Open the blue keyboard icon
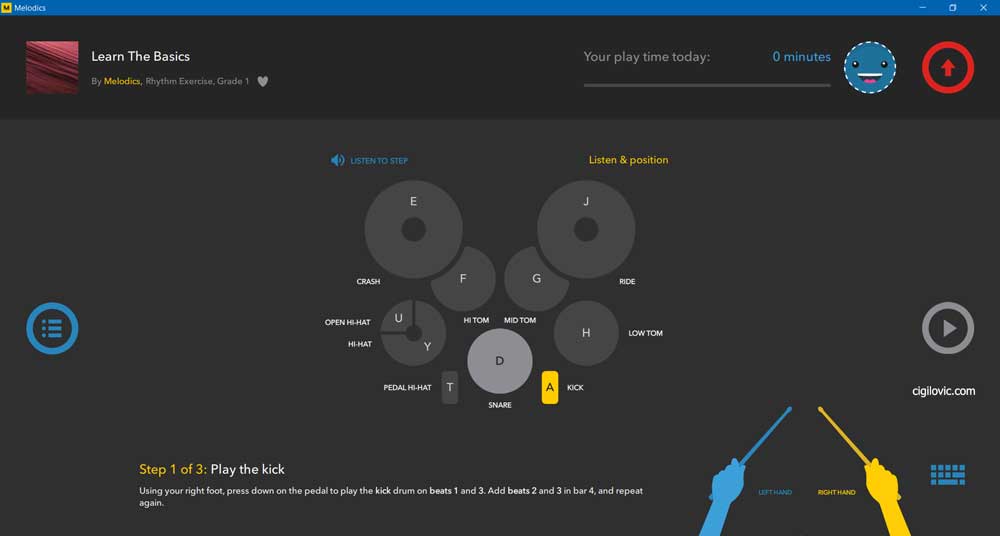The height and width of the screenshot is (536, 1000). tap(947, 473)
